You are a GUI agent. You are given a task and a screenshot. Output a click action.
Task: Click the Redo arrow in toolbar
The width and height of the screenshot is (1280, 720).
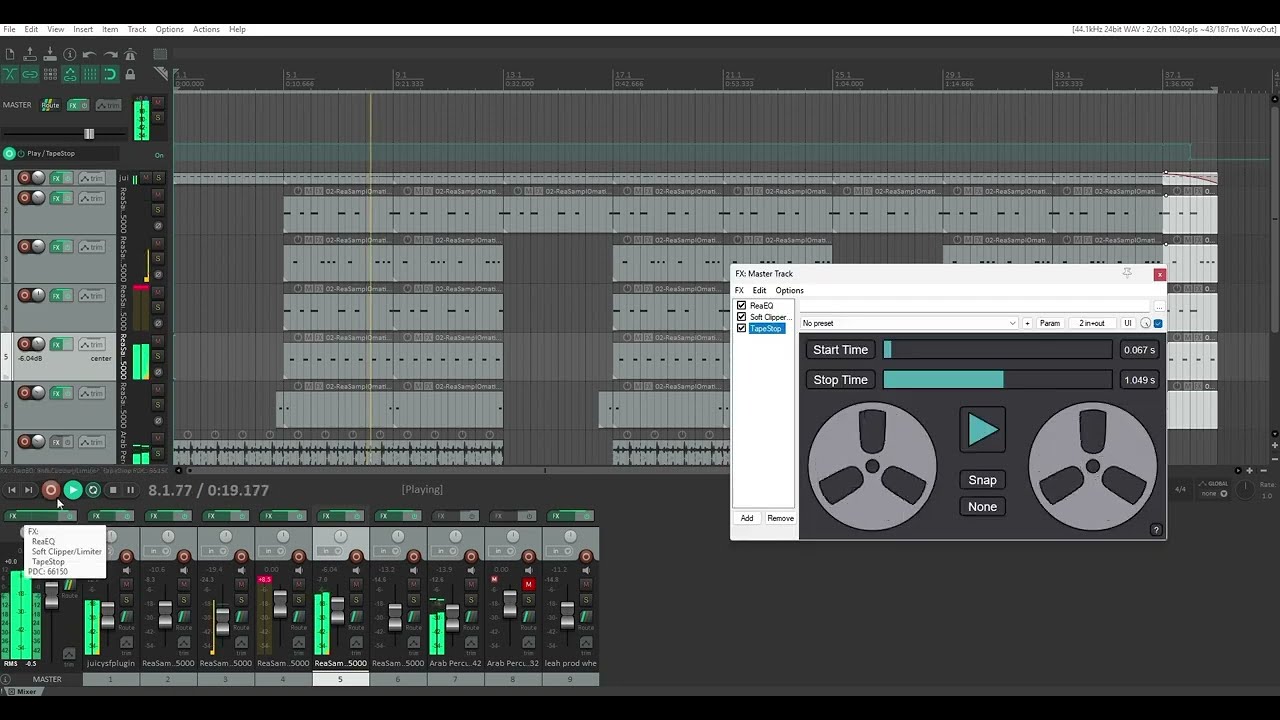coord(109,54)
